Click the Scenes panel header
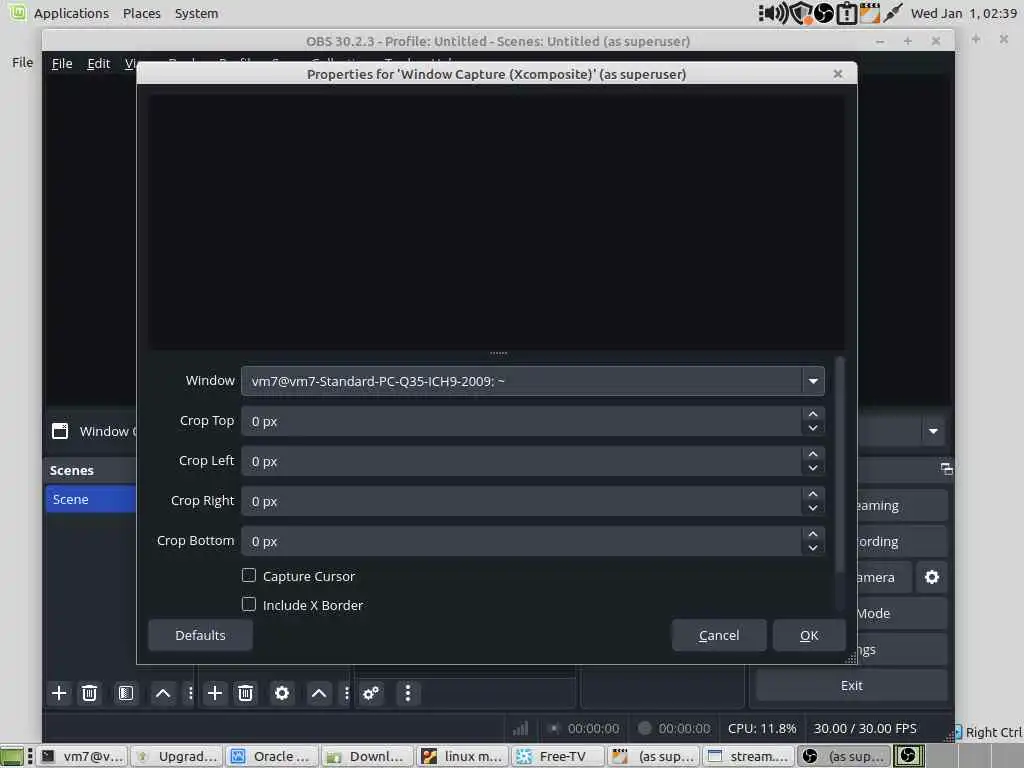Viewport: 1024px width, 768px height. [91, 470]
